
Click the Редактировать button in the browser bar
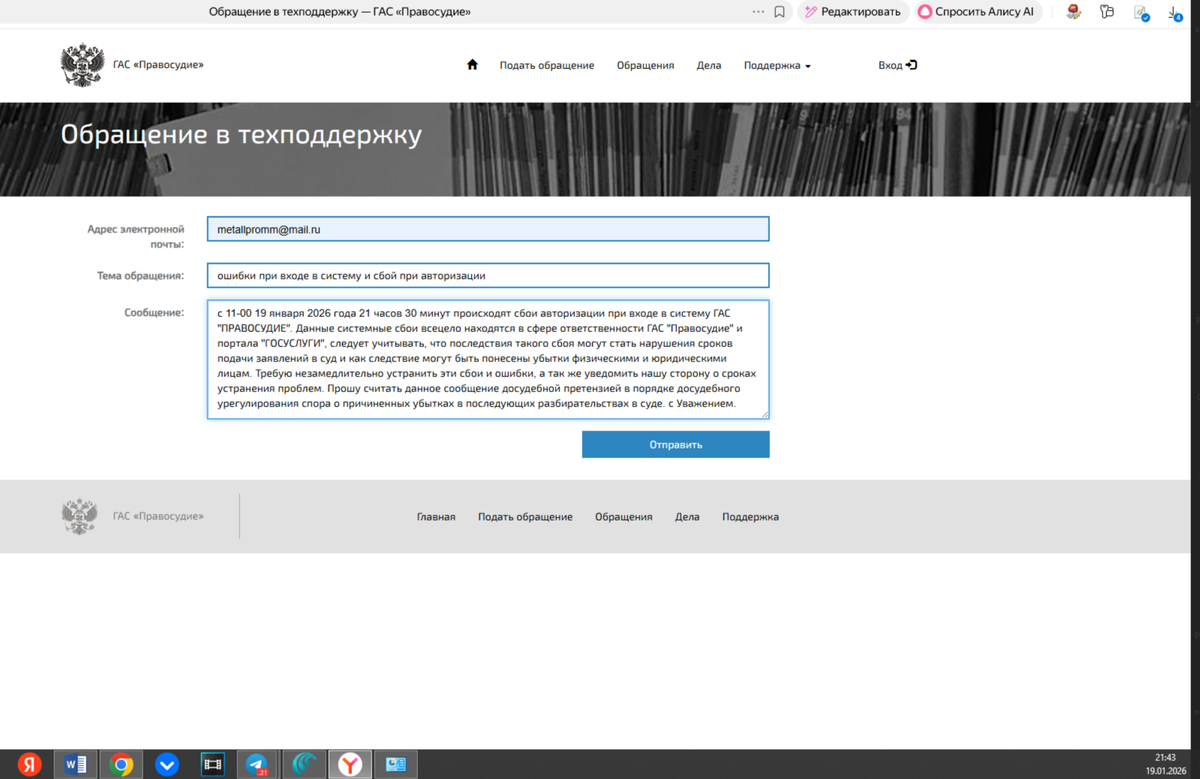[x=852, y=12]
